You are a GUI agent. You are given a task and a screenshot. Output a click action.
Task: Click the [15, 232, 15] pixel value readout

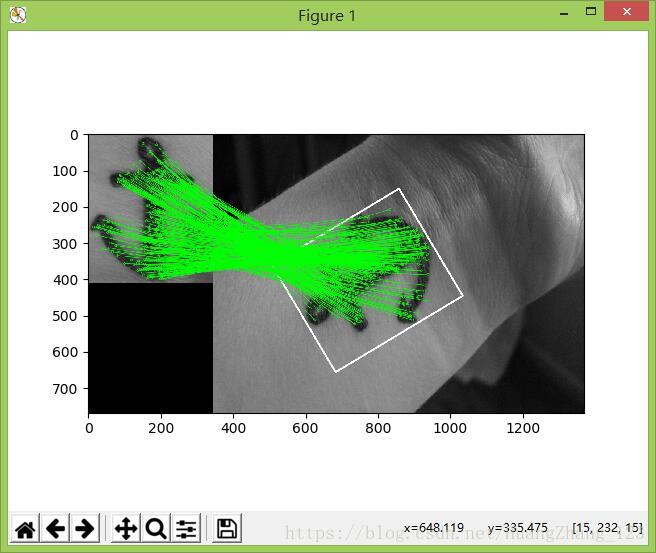pyautogui.click(x=607, y=527)
